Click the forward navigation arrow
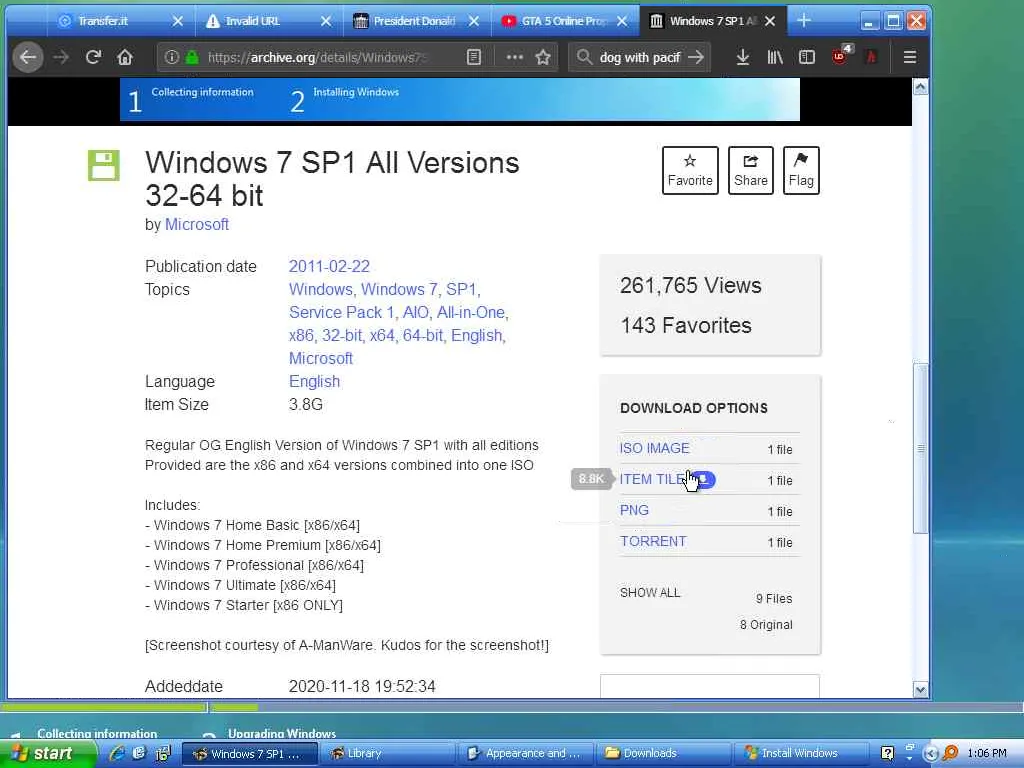Image resolution: width=1024 pixels, height=768 pixels. (61, 57)
